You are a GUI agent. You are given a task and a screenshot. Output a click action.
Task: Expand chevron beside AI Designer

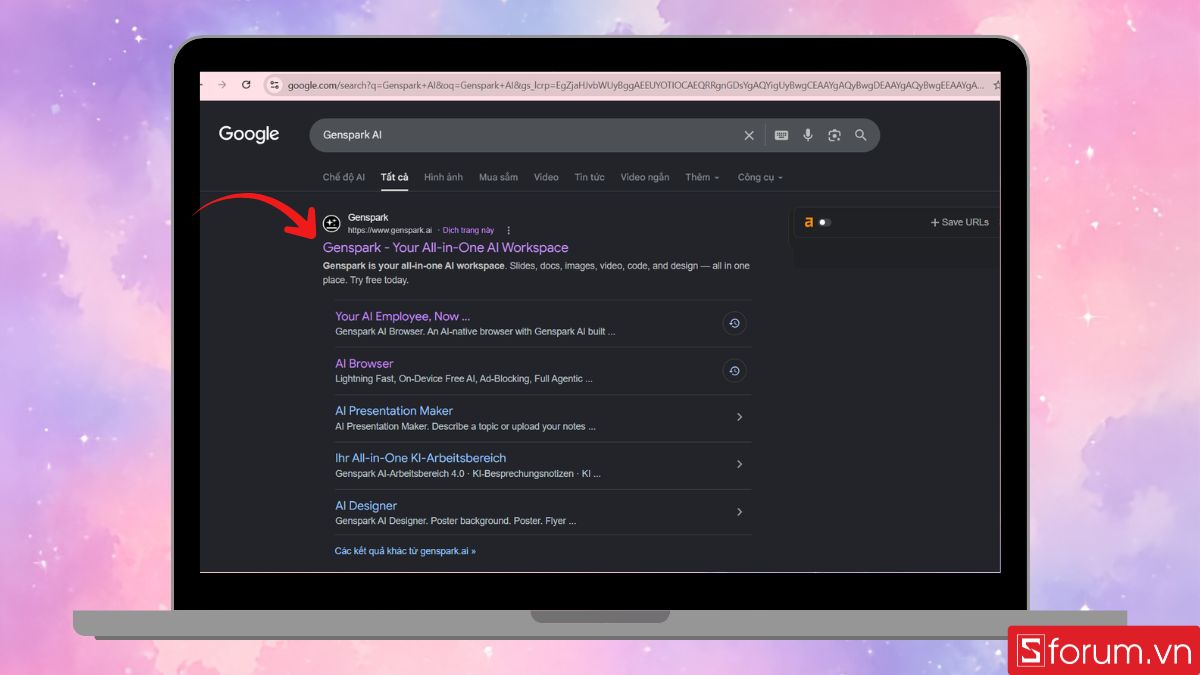(739, 512)
